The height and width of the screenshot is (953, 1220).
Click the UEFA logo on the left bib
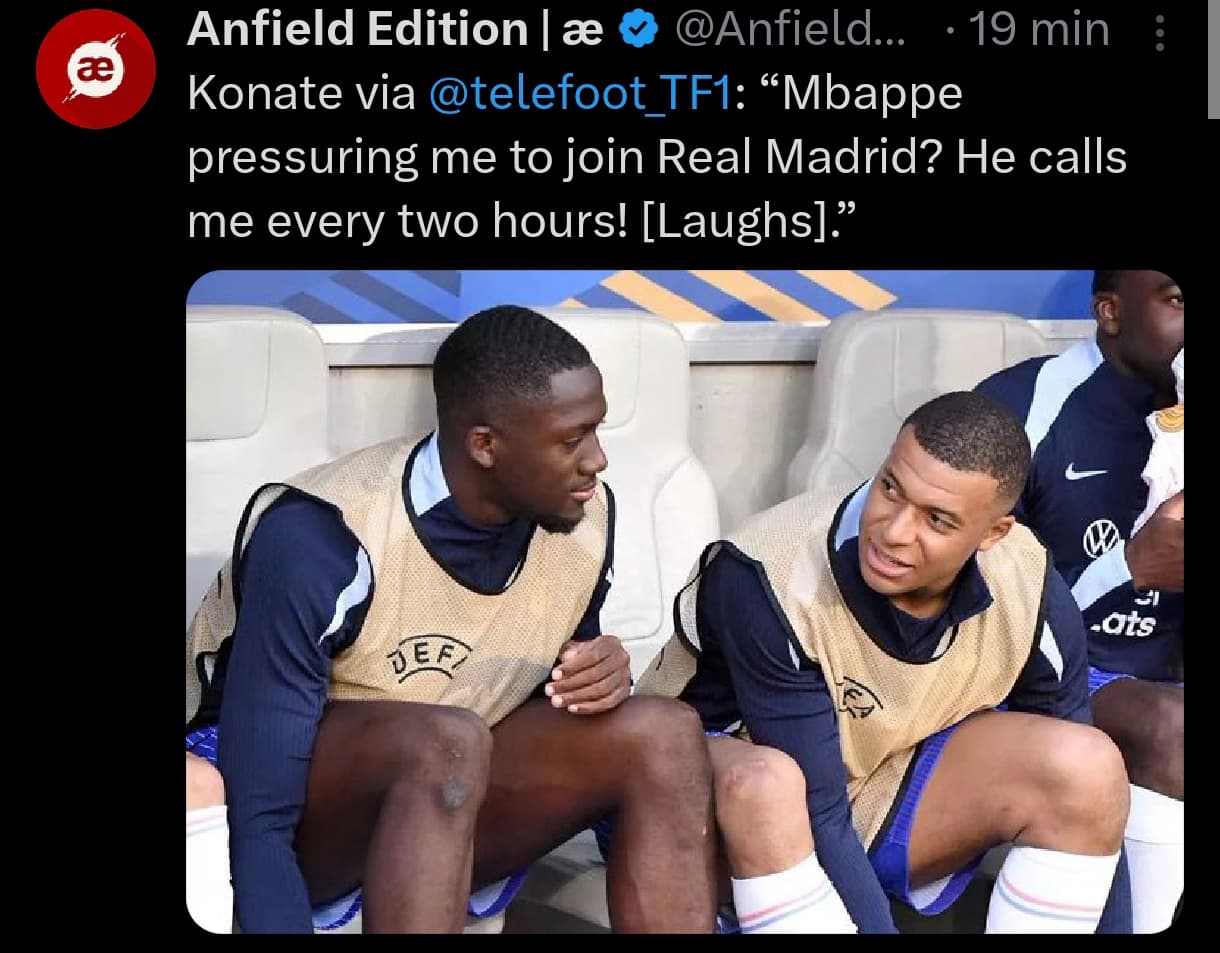pos(430,656)
